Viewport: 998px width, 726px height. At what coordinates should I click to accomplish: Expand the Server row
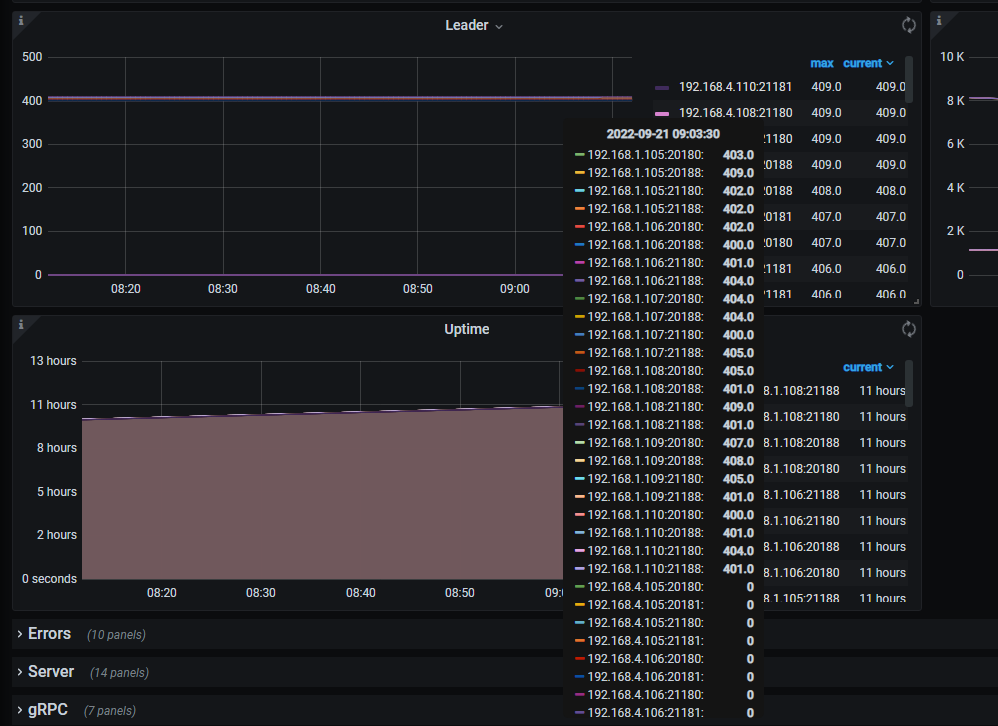50,672
